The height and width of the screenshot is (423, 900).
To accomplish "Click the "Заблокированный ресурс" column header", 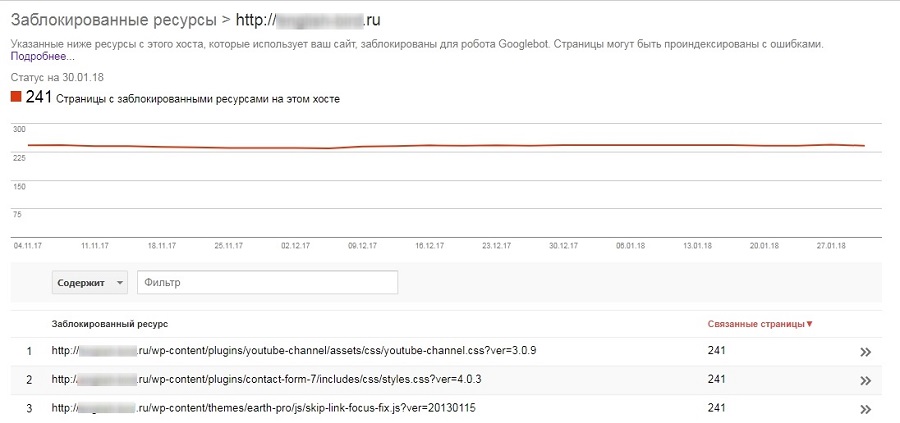I will click(x=110, y=324).
